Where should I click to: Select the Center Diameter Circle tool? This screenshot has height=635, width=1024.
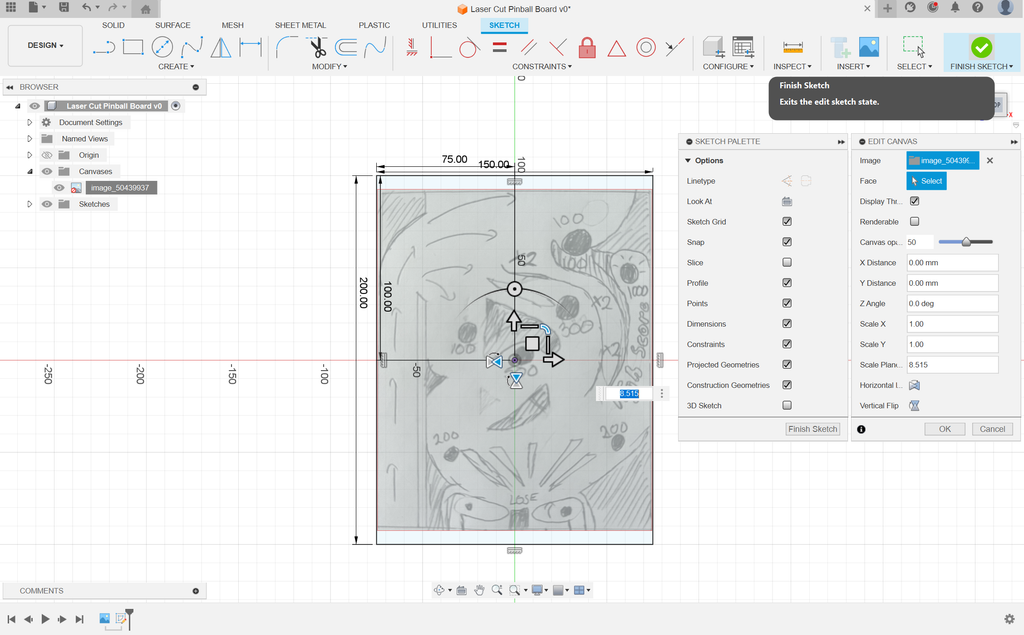point(162,48)
